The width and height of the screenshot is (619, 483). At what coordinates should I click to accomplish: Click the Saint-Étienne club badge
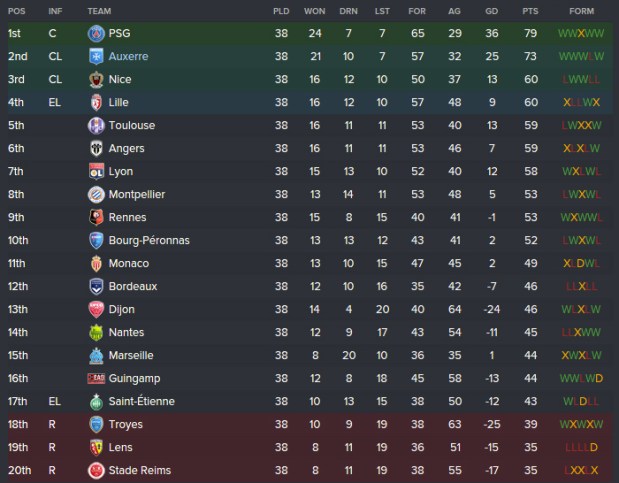click(96, 402)
